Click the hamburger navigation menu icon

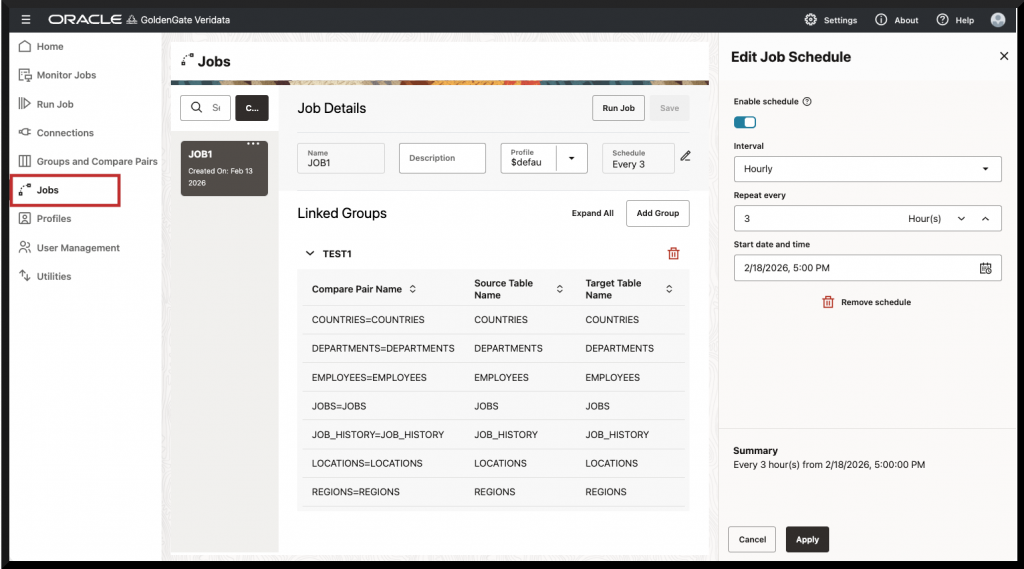(x=25, y=20)
